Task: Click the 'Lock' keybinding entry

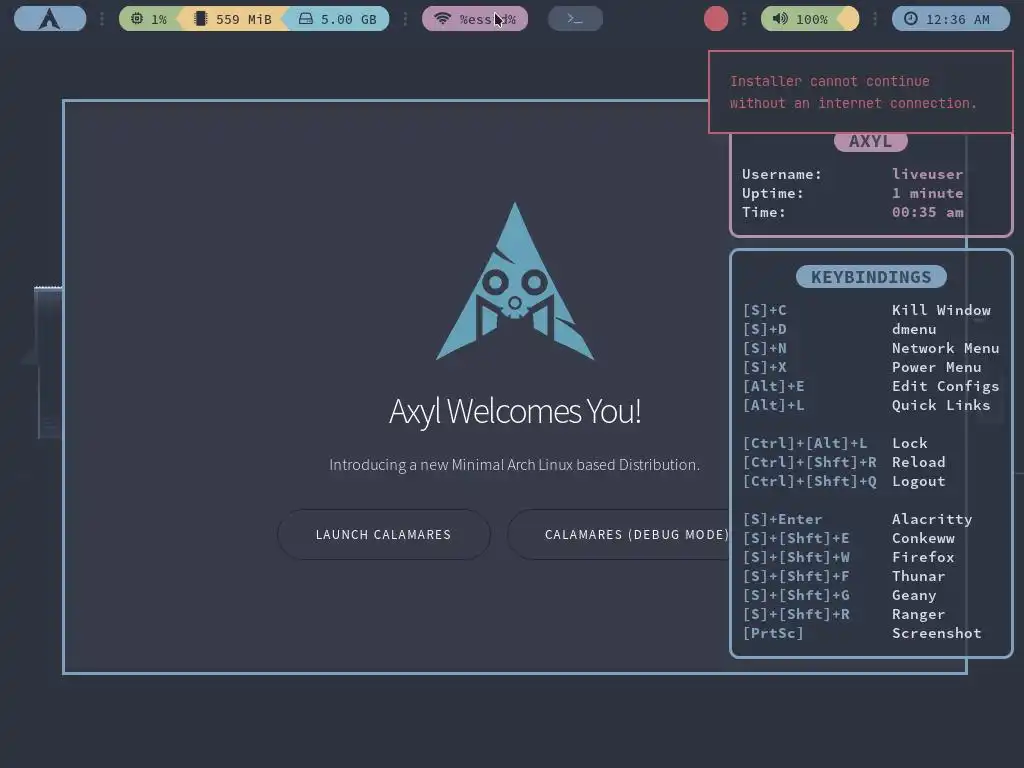Action: pyautogui.click(x=910, y=443)
